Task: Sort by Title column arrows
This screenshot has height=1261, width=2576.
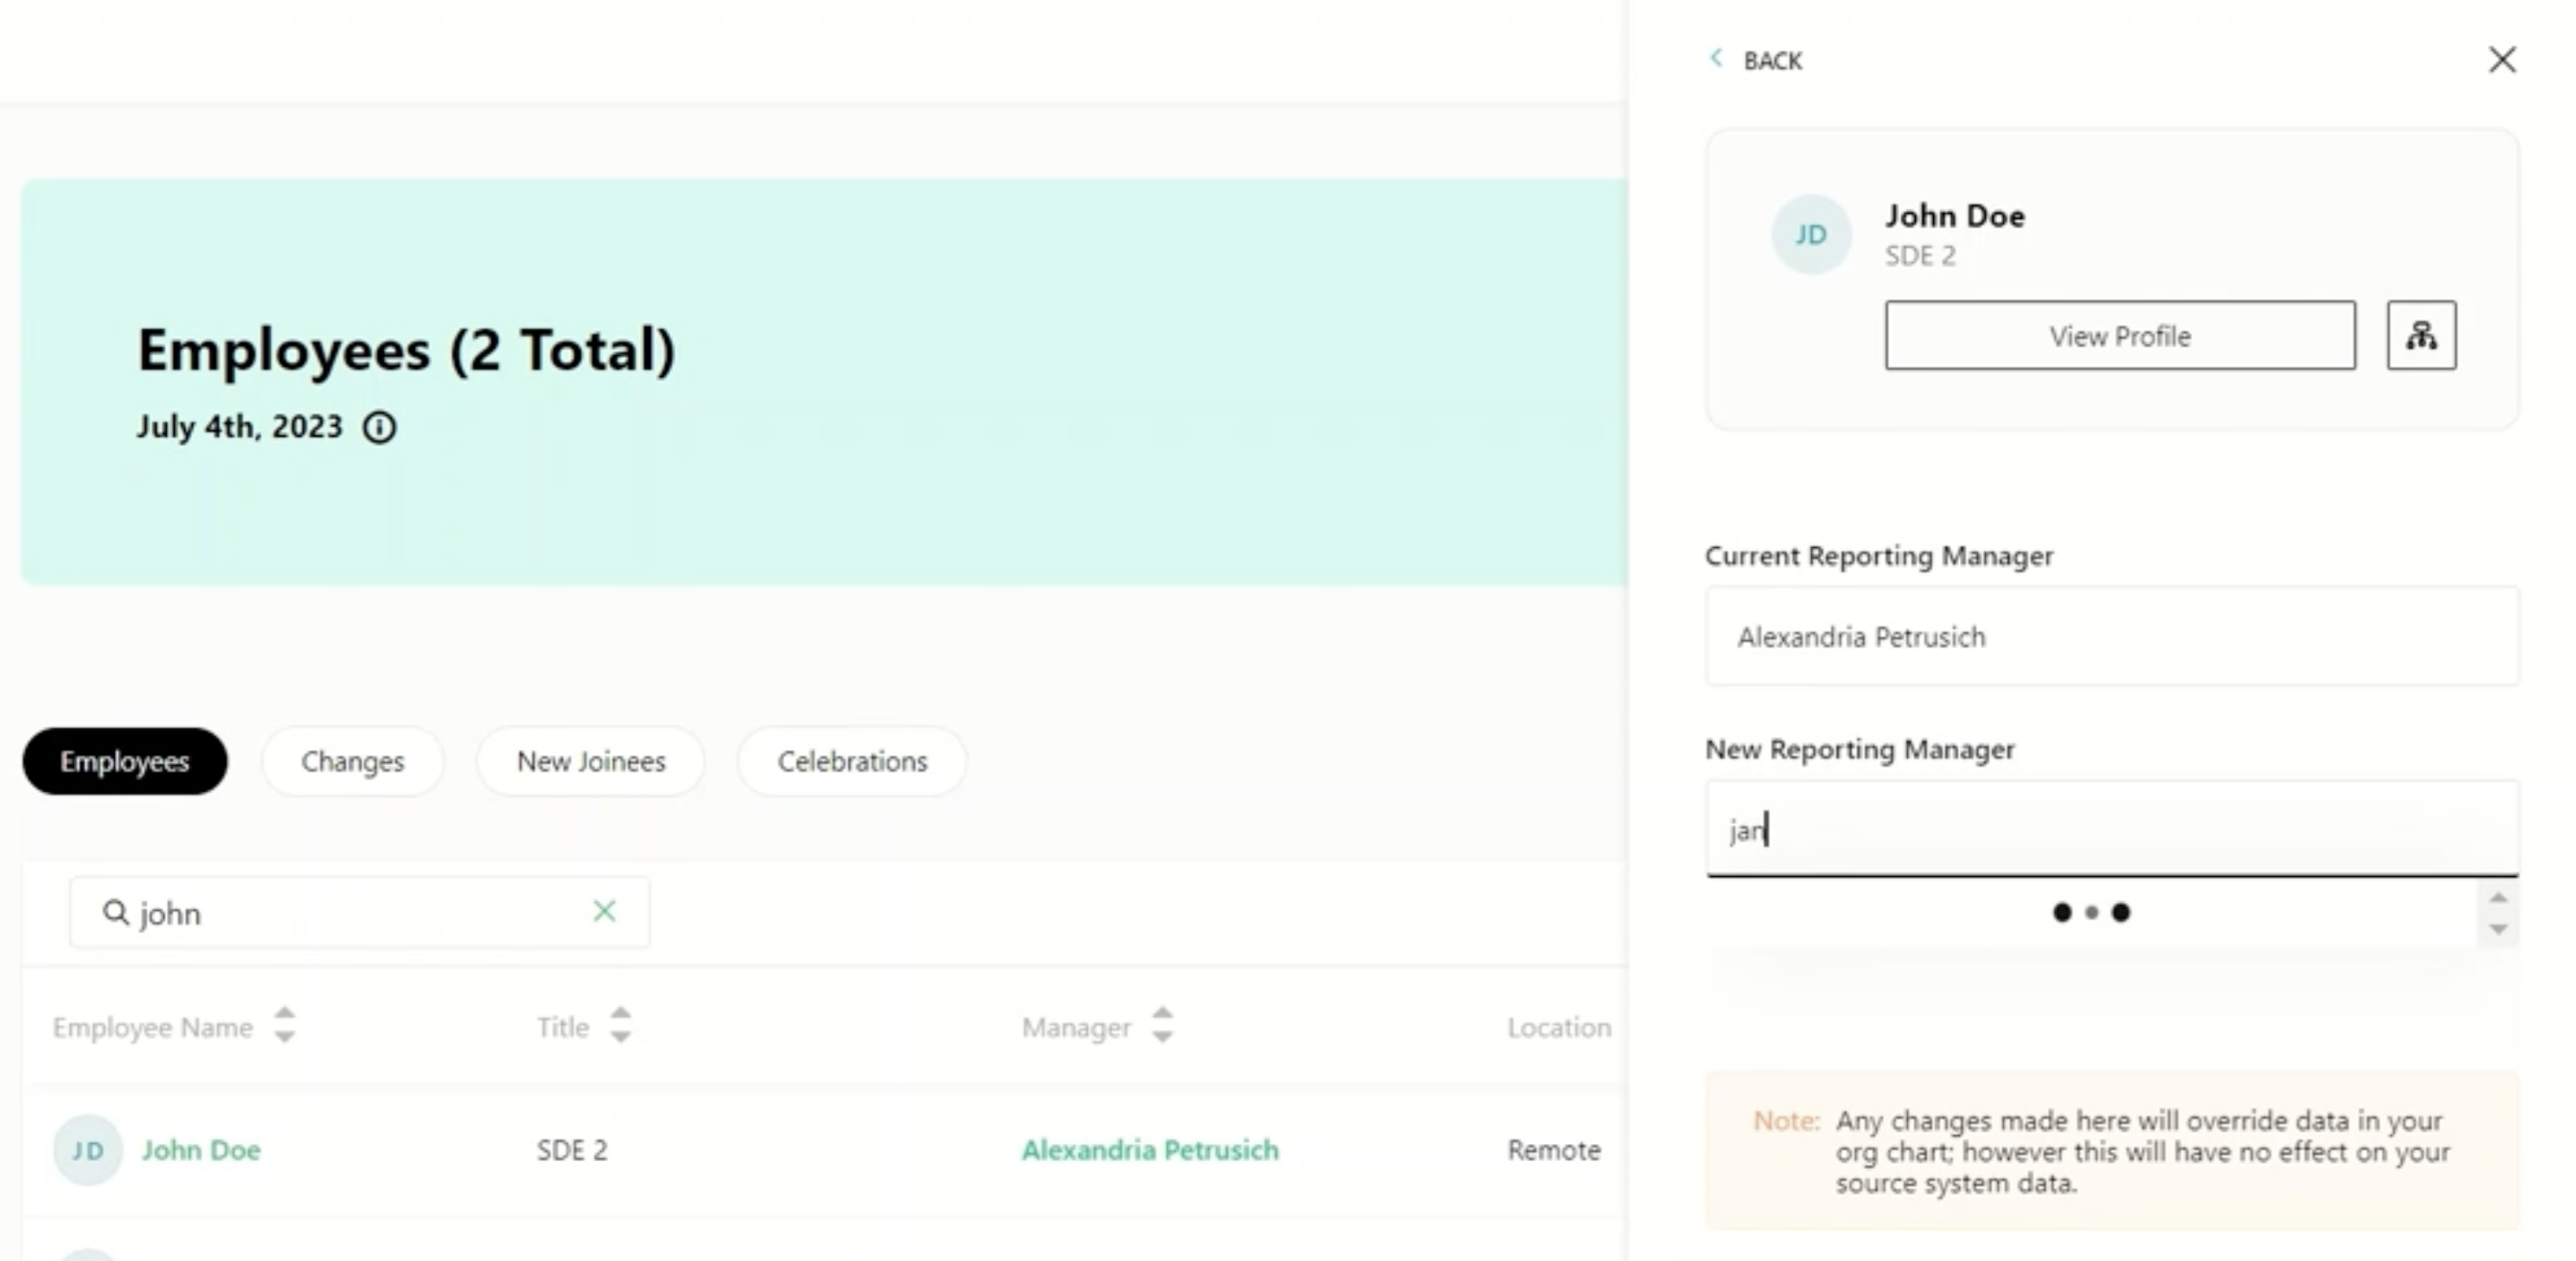Action: point(621,1025)
